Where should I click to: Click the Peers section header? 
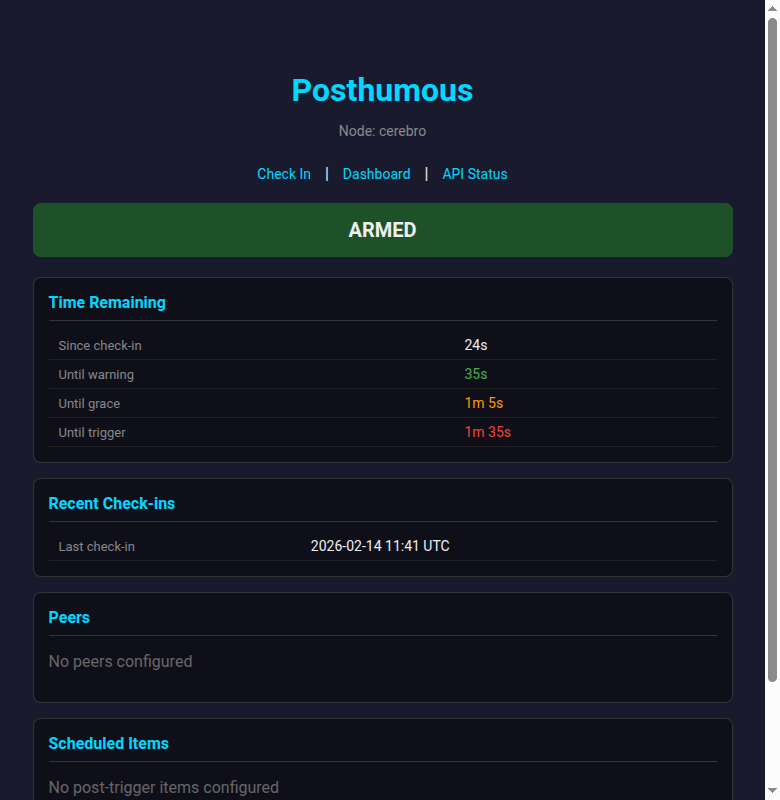(69, 617)
